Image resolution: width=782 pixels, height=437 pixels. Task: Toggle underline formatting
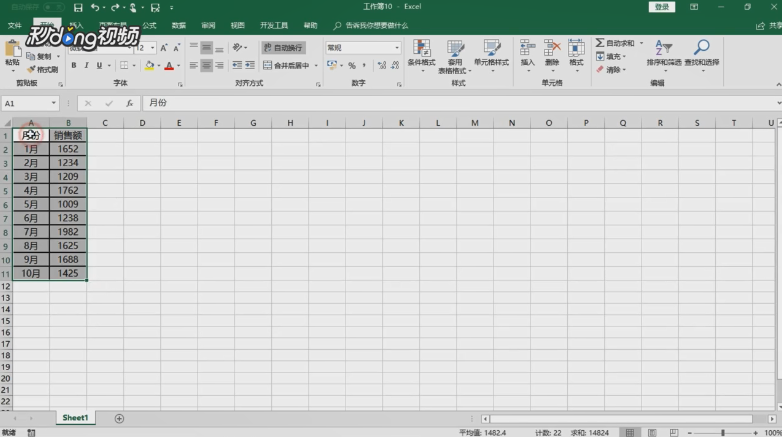click(x=99, y=65)
